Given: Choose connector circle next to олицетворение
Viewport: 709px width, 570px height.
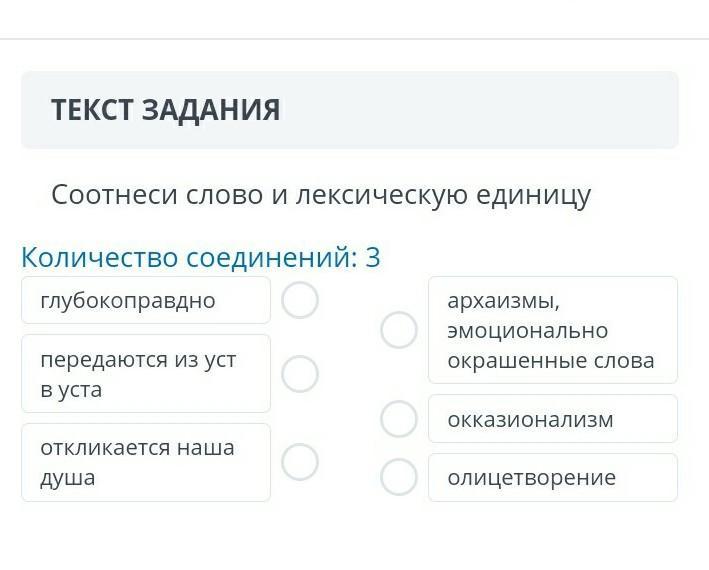Looking at the screenshot, I should pyautogui.click(x=398, y=477).
